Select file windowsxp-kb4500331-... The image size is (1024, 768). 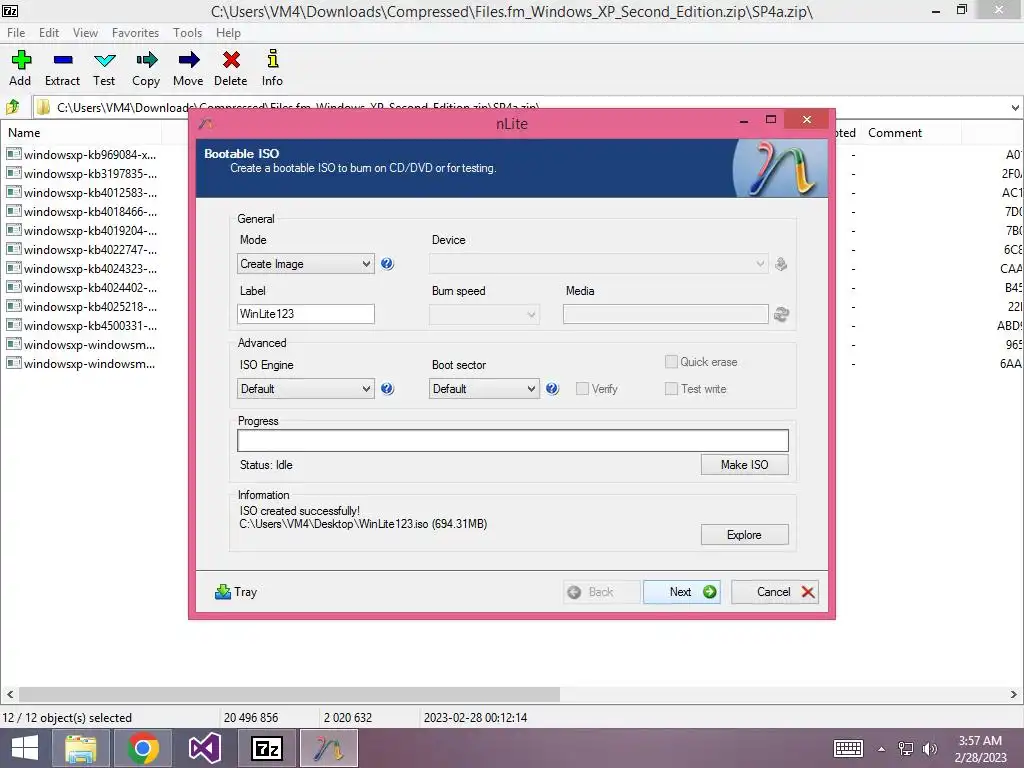pos(82,325)
